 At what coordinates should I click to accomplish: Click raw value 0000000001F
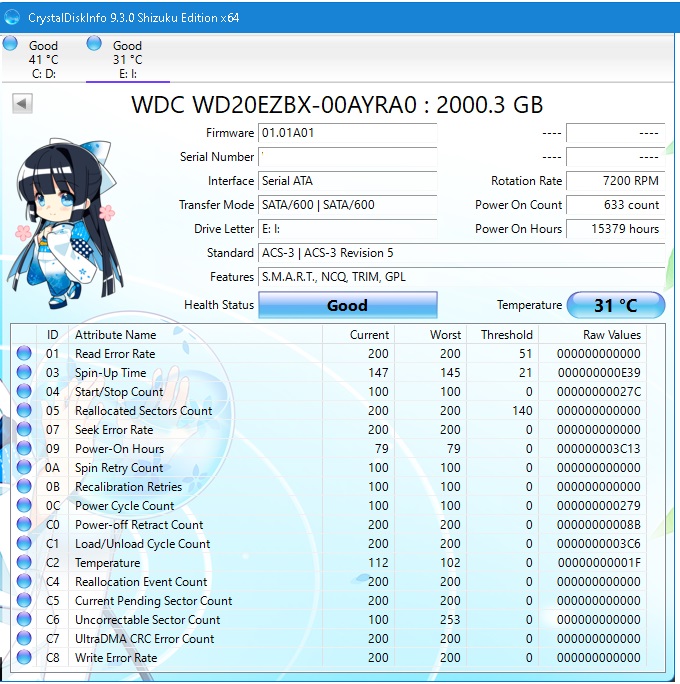(599, 562)
